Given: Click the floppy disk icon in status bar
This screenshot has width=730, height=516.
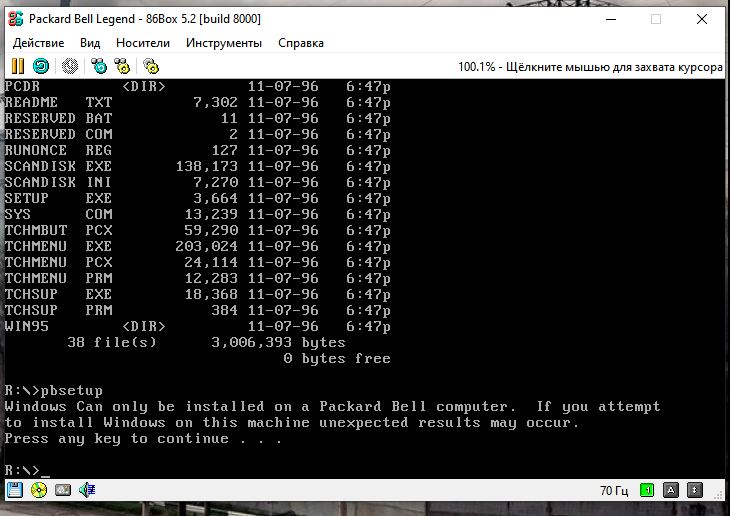Looking at the screenshot, I should [x=14, y=490].
